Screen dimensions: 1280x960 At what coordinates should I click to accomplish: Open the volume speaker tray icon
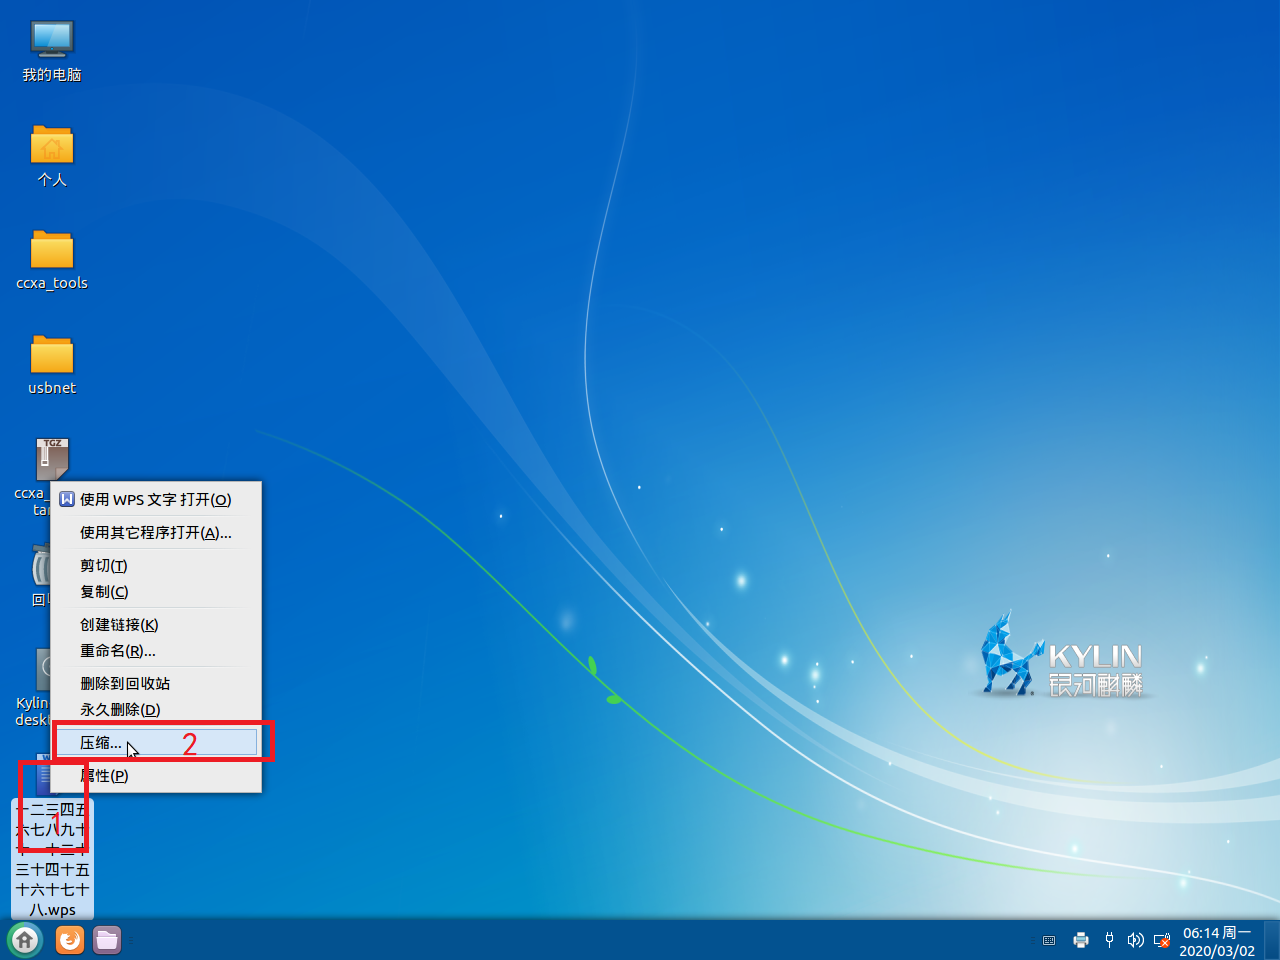coord(1135,940)
